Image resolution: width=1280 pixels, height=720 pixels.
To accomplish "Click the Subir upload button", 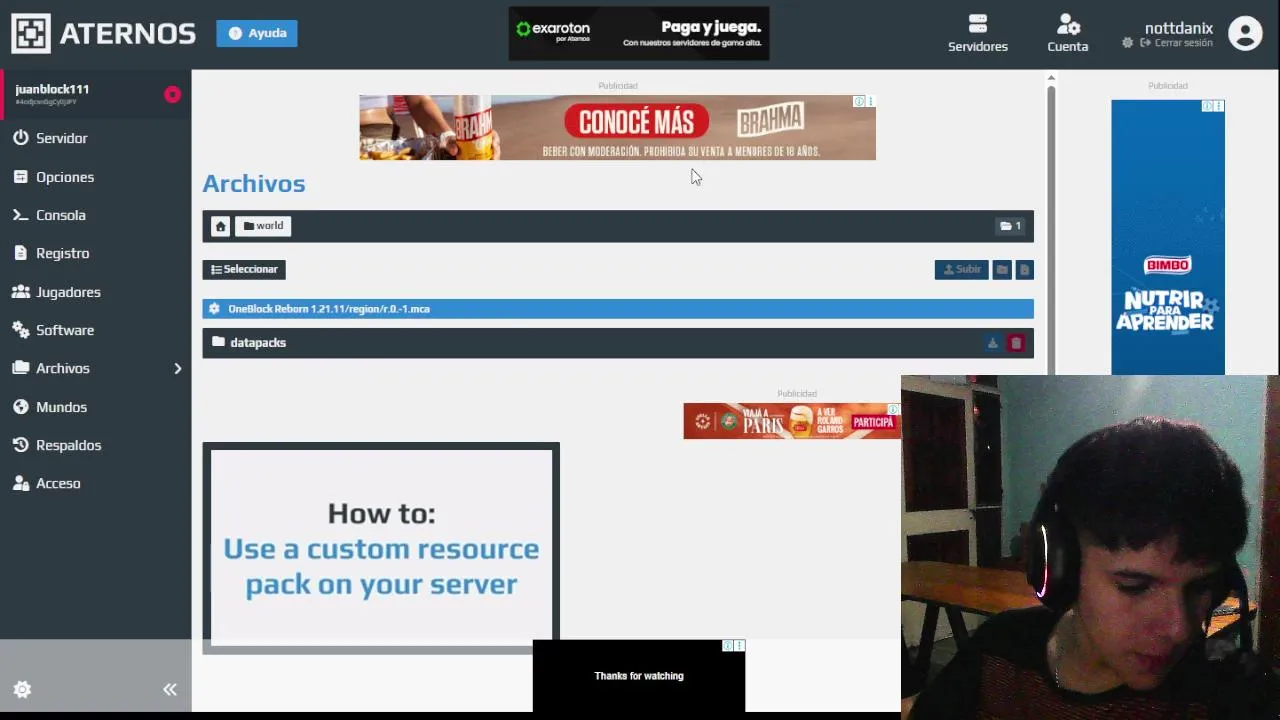I will coord(961,269).
